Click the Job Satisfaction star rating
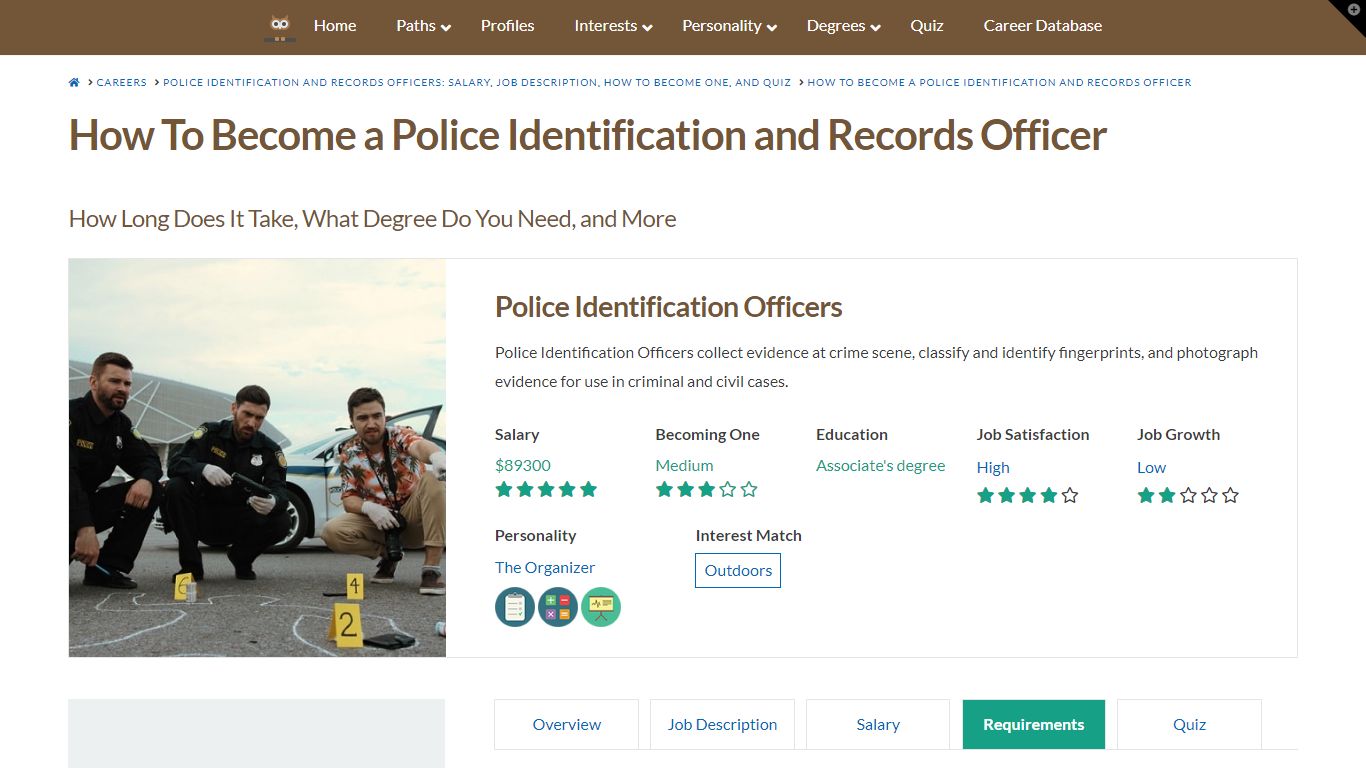1366x768 pixels. click(x=1028, y=495)
